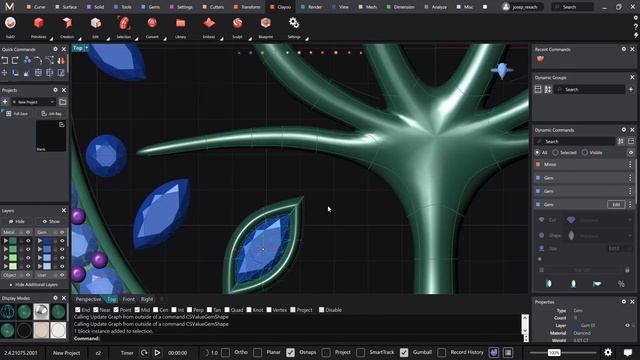
Task: Click the Edit button on the Gem row
Action: [616, 204]
